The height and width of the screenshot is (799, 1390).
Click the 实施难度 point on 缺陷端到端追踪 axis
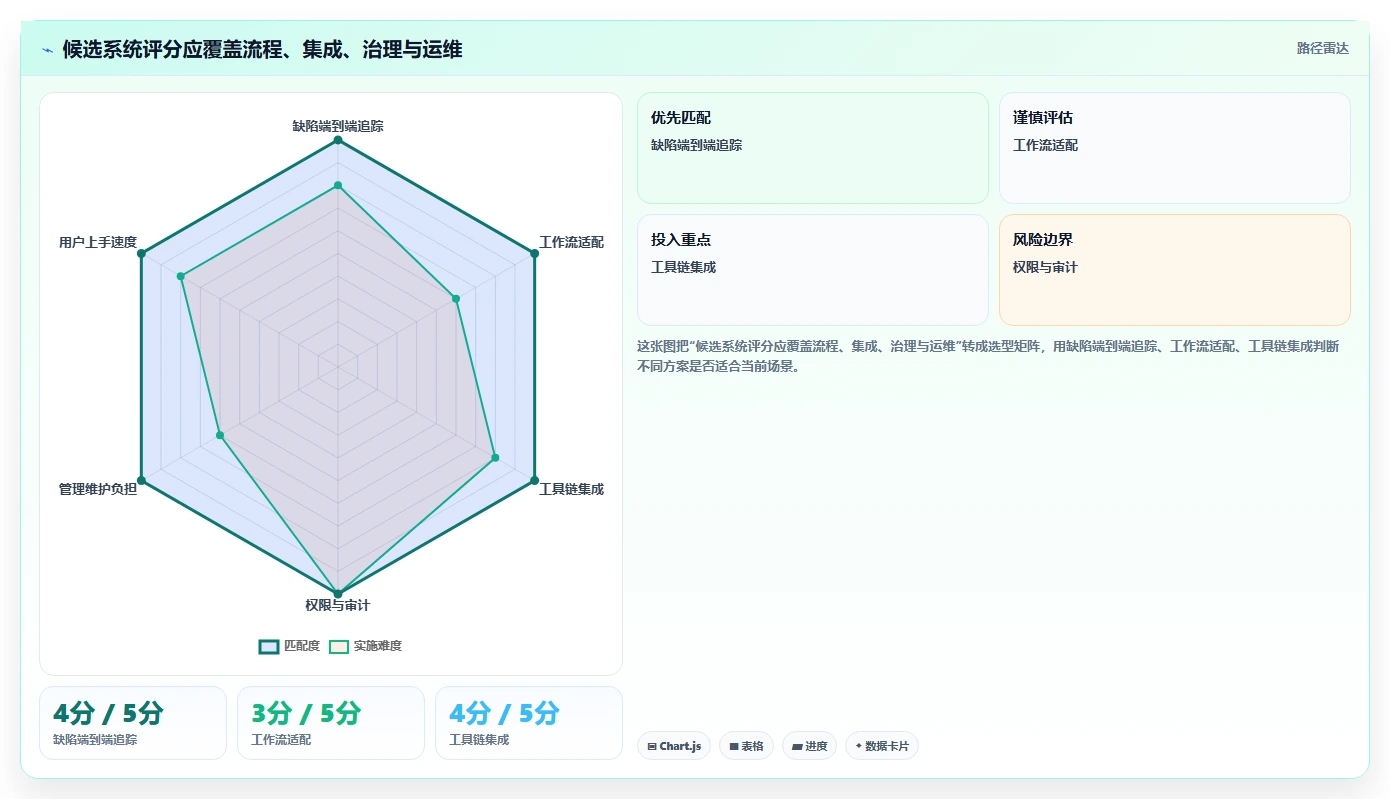point(338,185)
